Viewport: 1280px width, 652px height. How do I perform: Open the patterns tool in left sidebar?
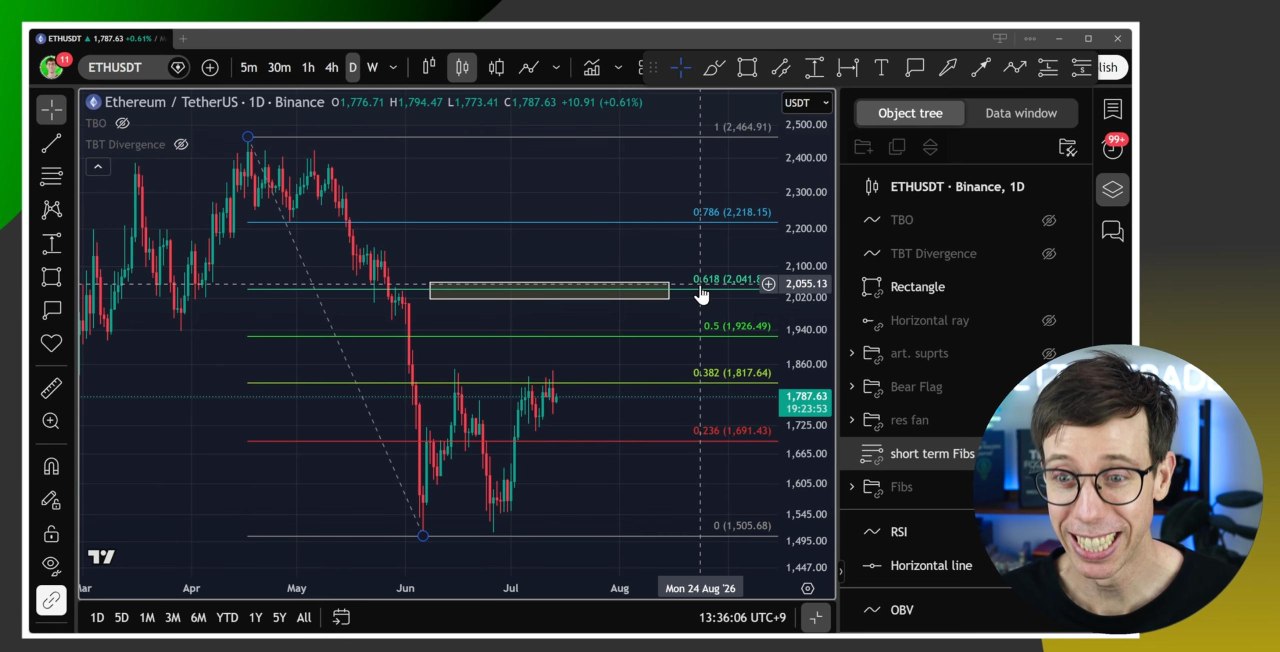pos(51,210)
